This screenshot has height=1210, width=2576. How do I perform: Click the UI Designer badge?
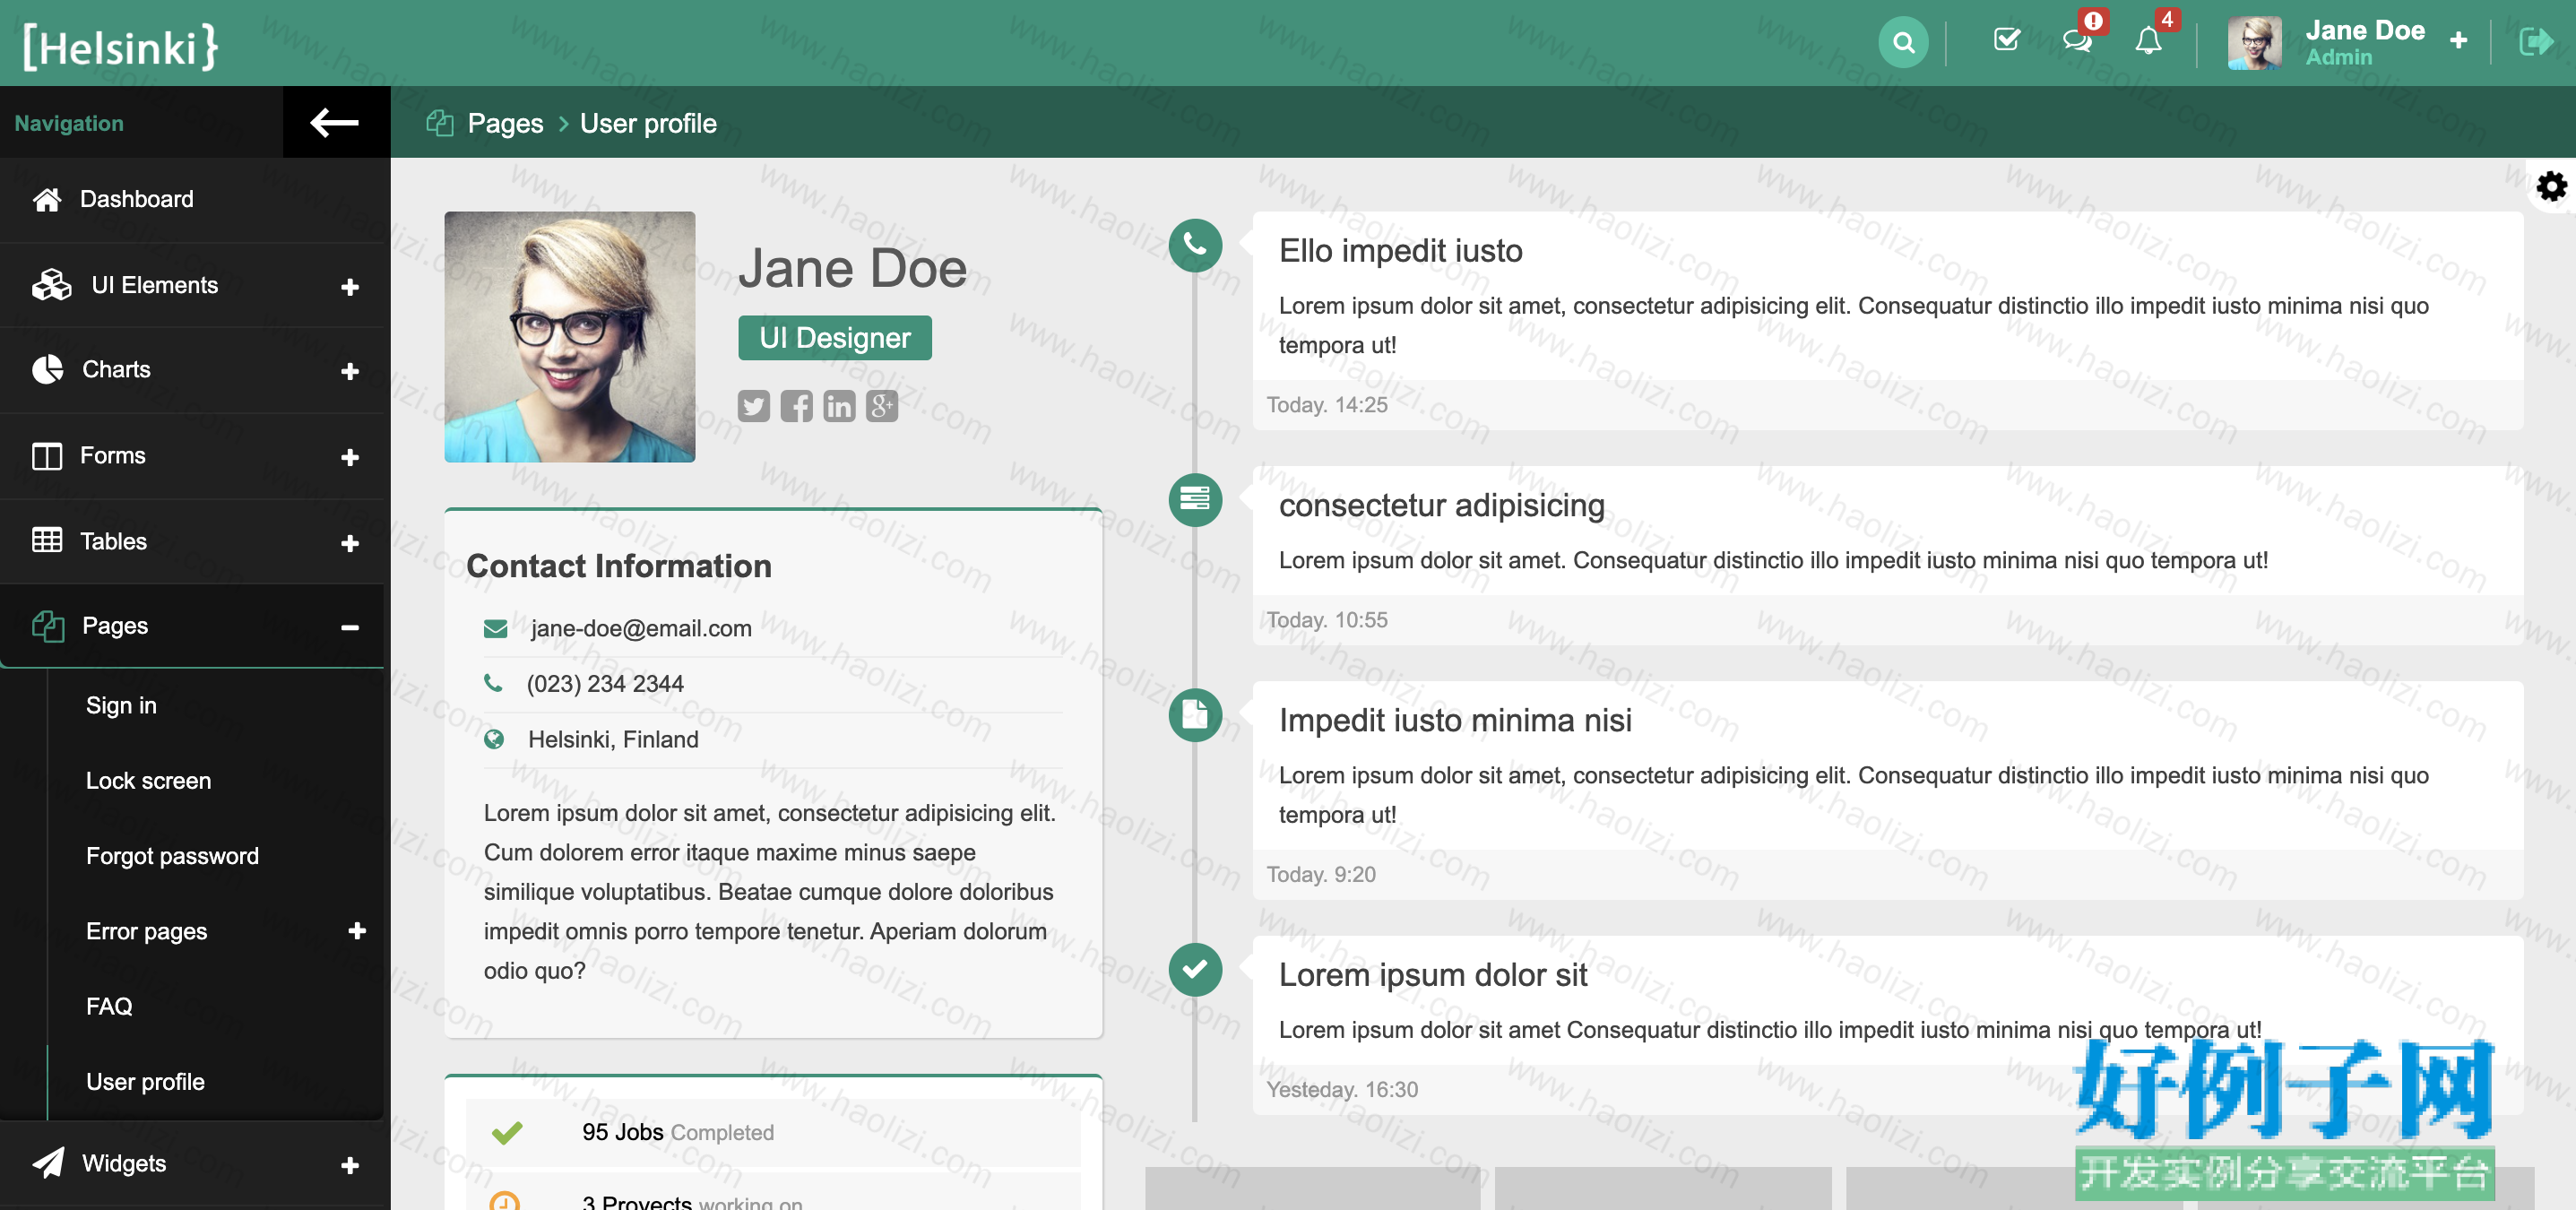coord(835,338)
